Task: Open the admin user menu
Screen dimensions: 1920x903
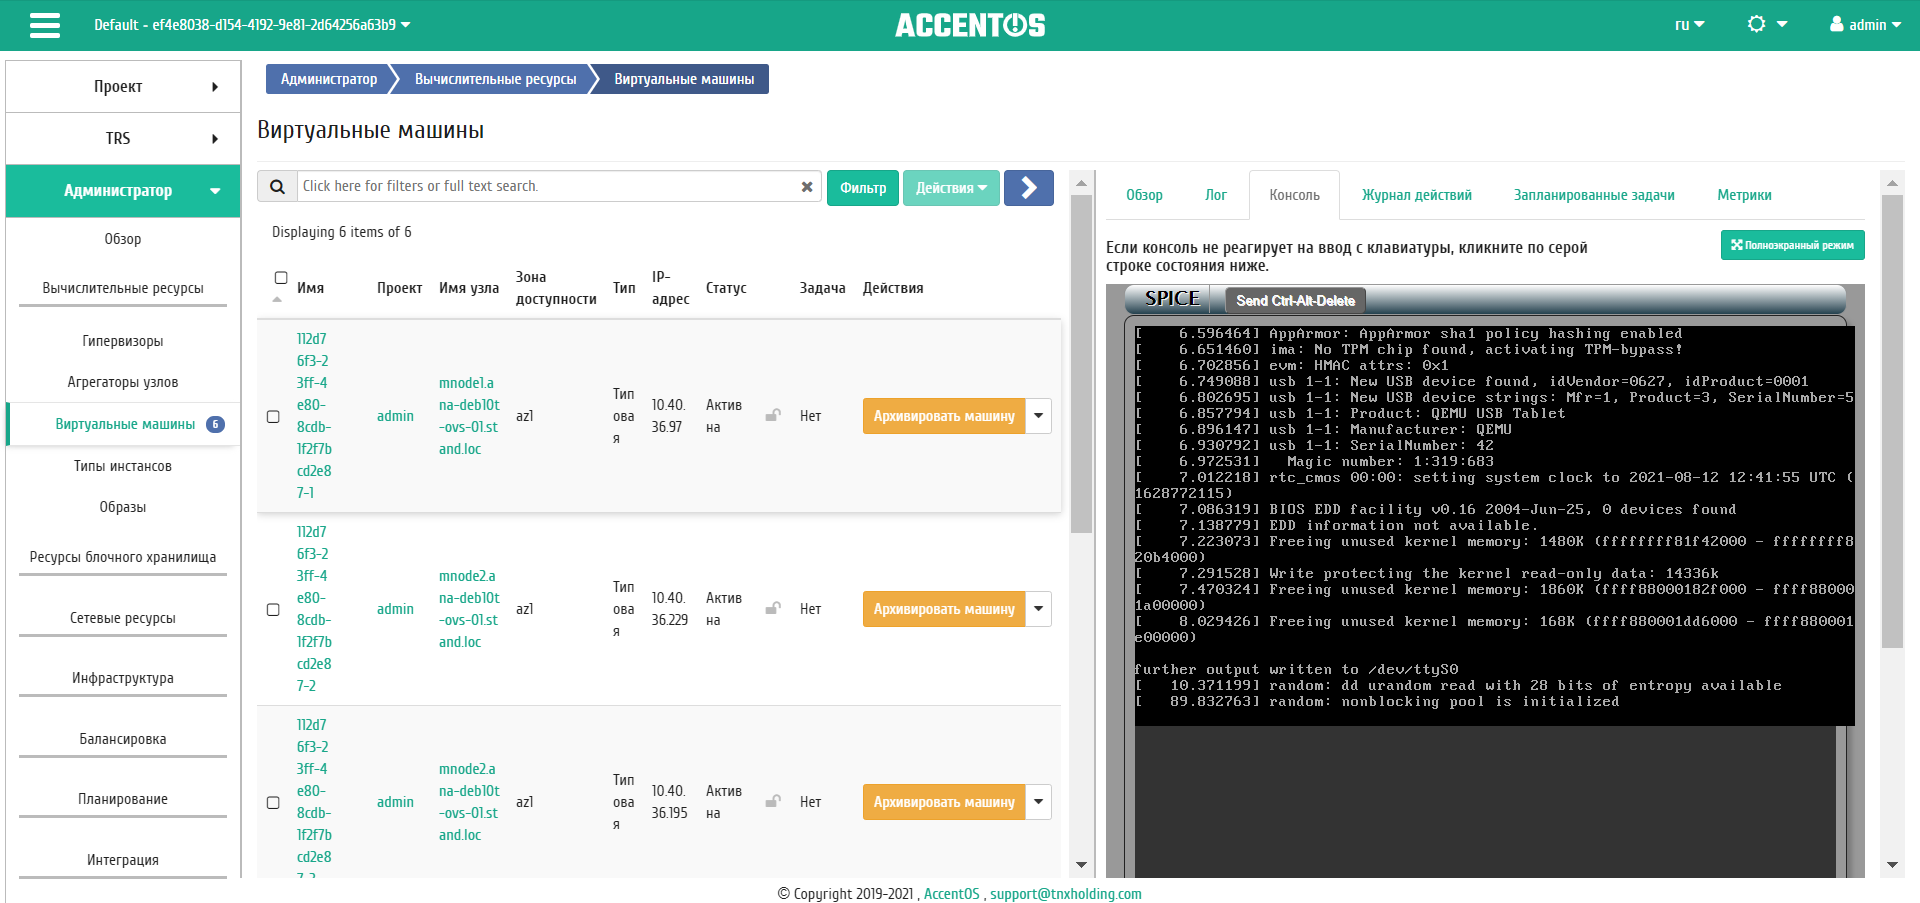Action: [x=1865, y=25]
